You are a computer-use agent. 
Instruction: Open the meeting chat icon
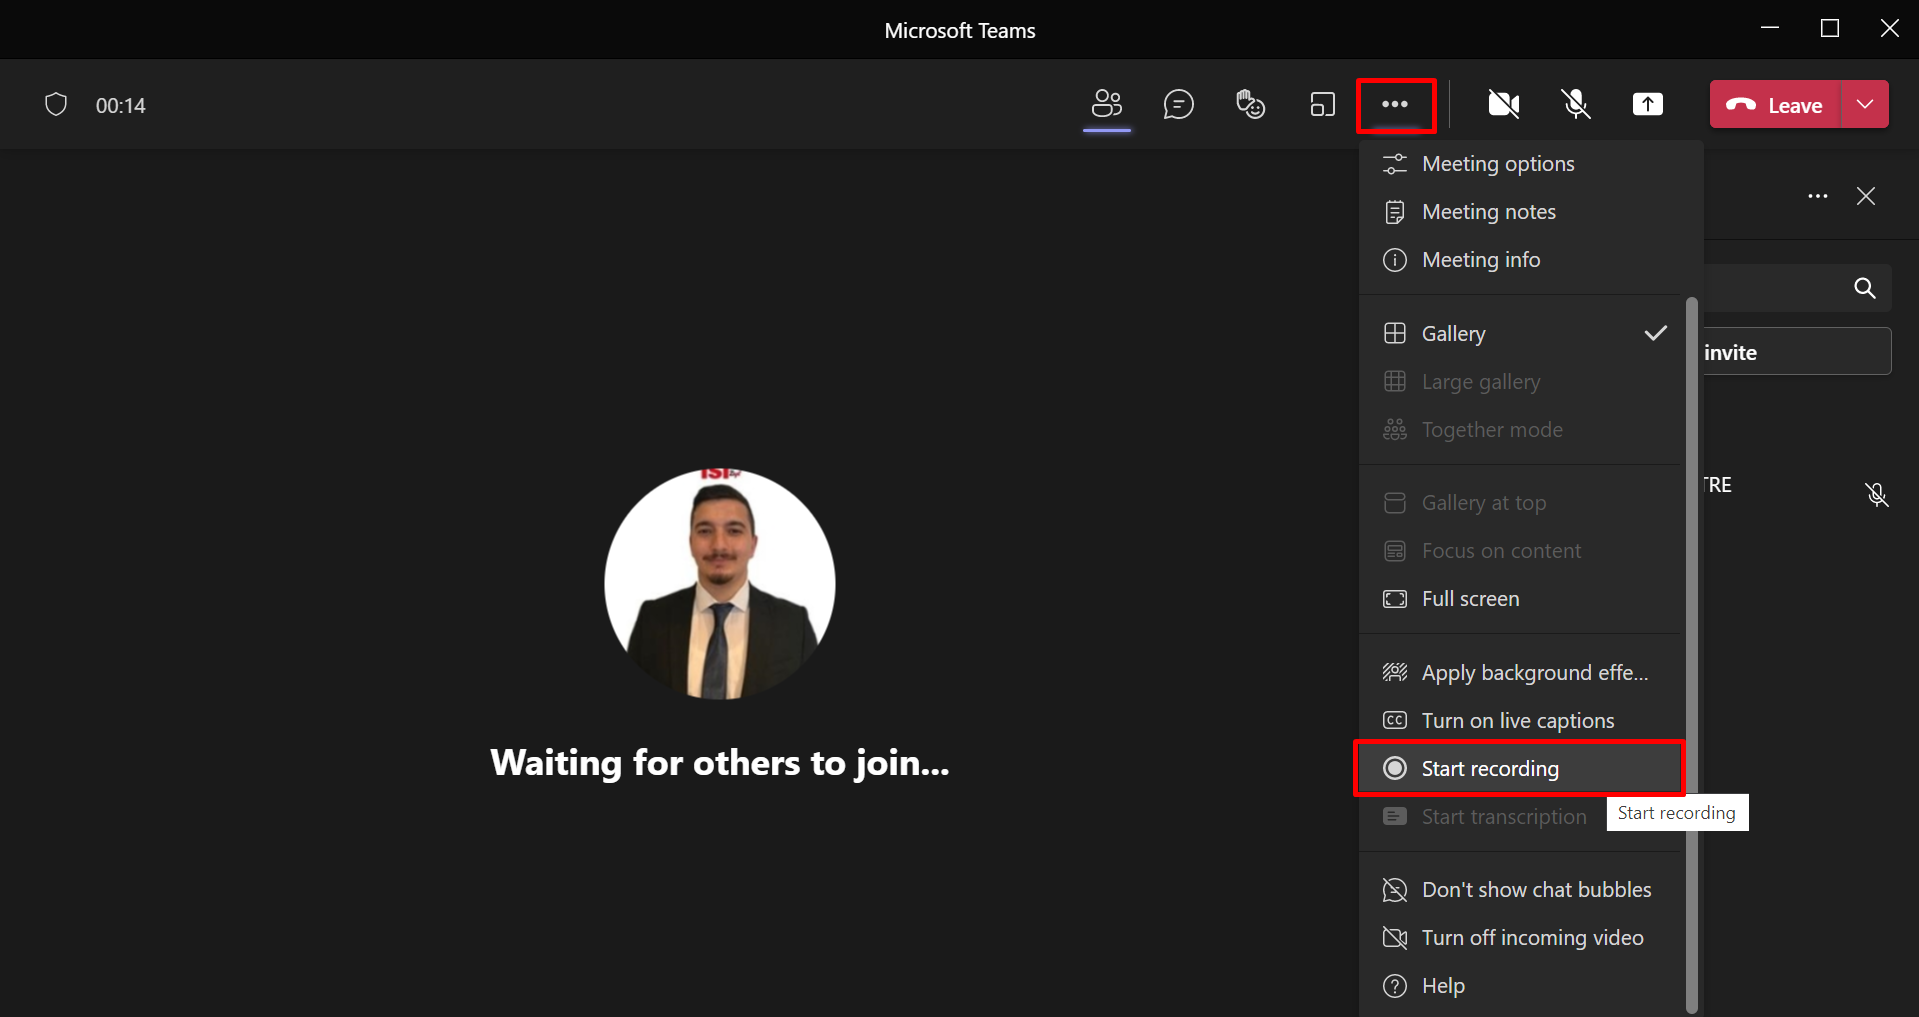1178,104
